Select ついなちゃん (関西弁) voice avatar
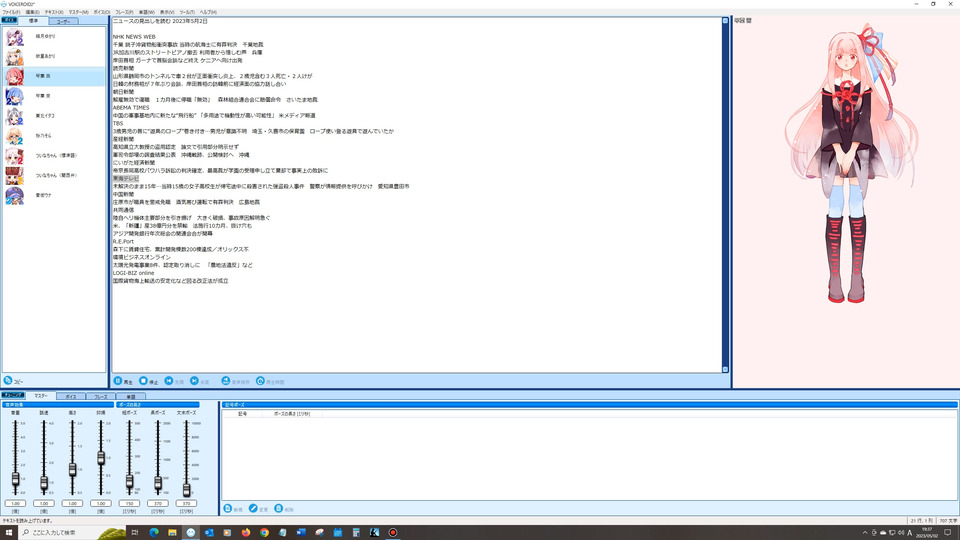Image resolution: width=960 pixels, height=540 pixels. (x=15, y=176)
